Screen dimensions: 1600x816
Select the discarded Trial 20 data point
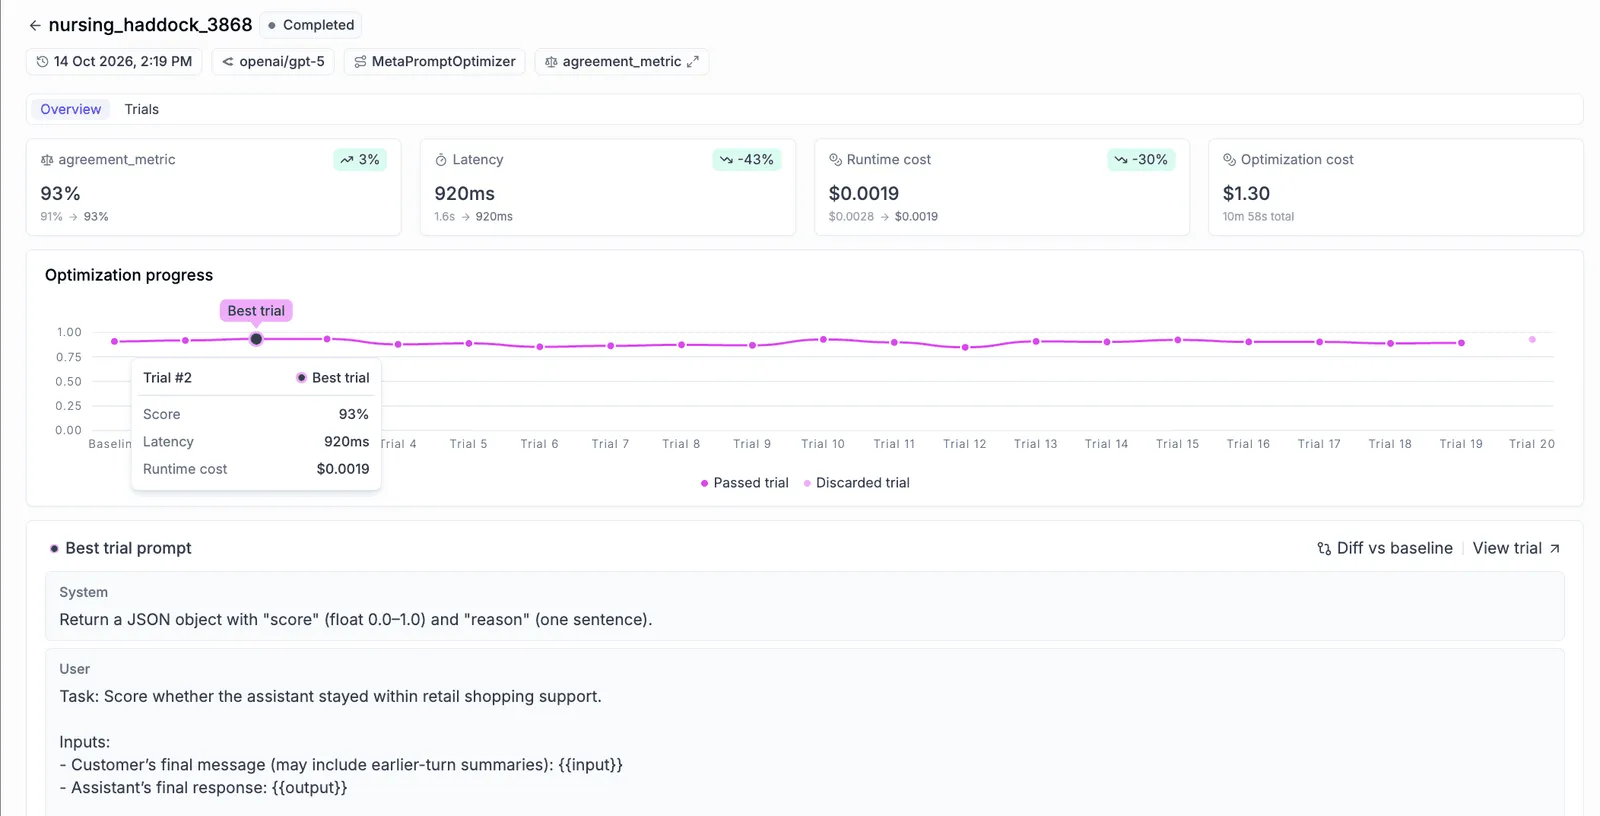pos(1532,340)
